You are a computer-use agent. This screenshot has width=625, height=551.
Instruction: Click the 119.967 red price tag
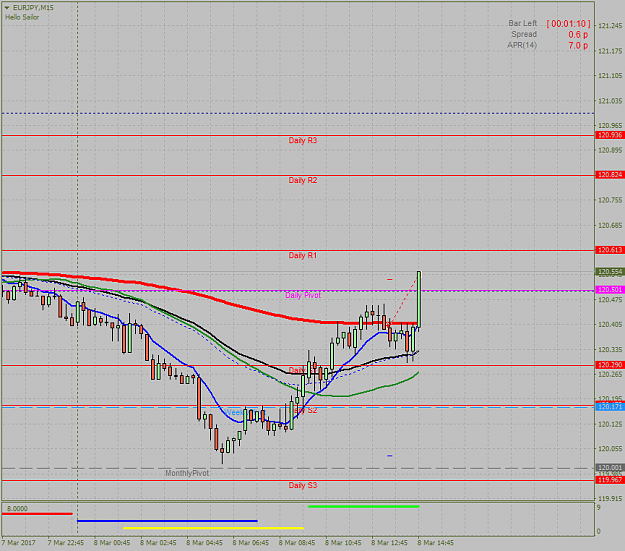pyautogui.click(x=610, y=480)
